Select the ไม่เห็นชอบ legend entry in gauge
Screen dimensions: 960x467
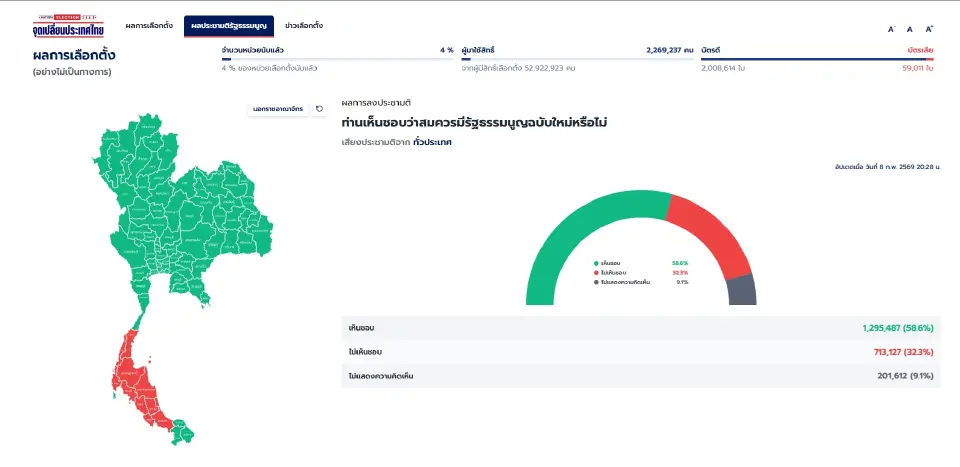[x=641, y=272]
